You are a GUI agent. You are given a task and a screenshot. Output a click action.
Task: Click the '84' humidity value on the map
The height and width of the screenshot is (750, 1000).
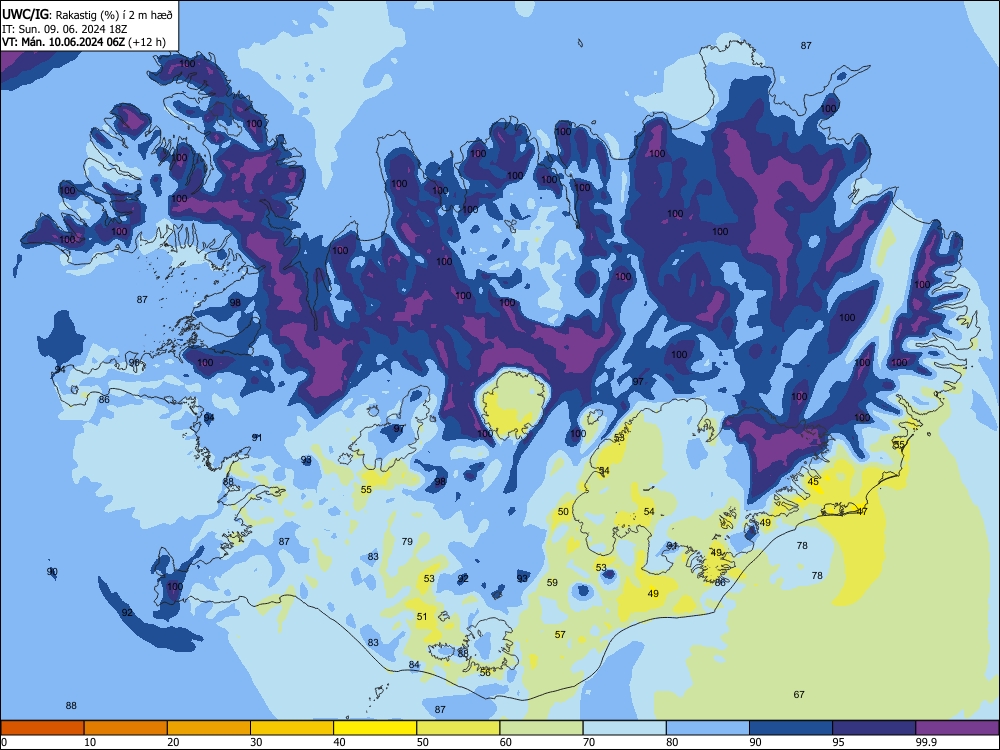click(414, 665)
